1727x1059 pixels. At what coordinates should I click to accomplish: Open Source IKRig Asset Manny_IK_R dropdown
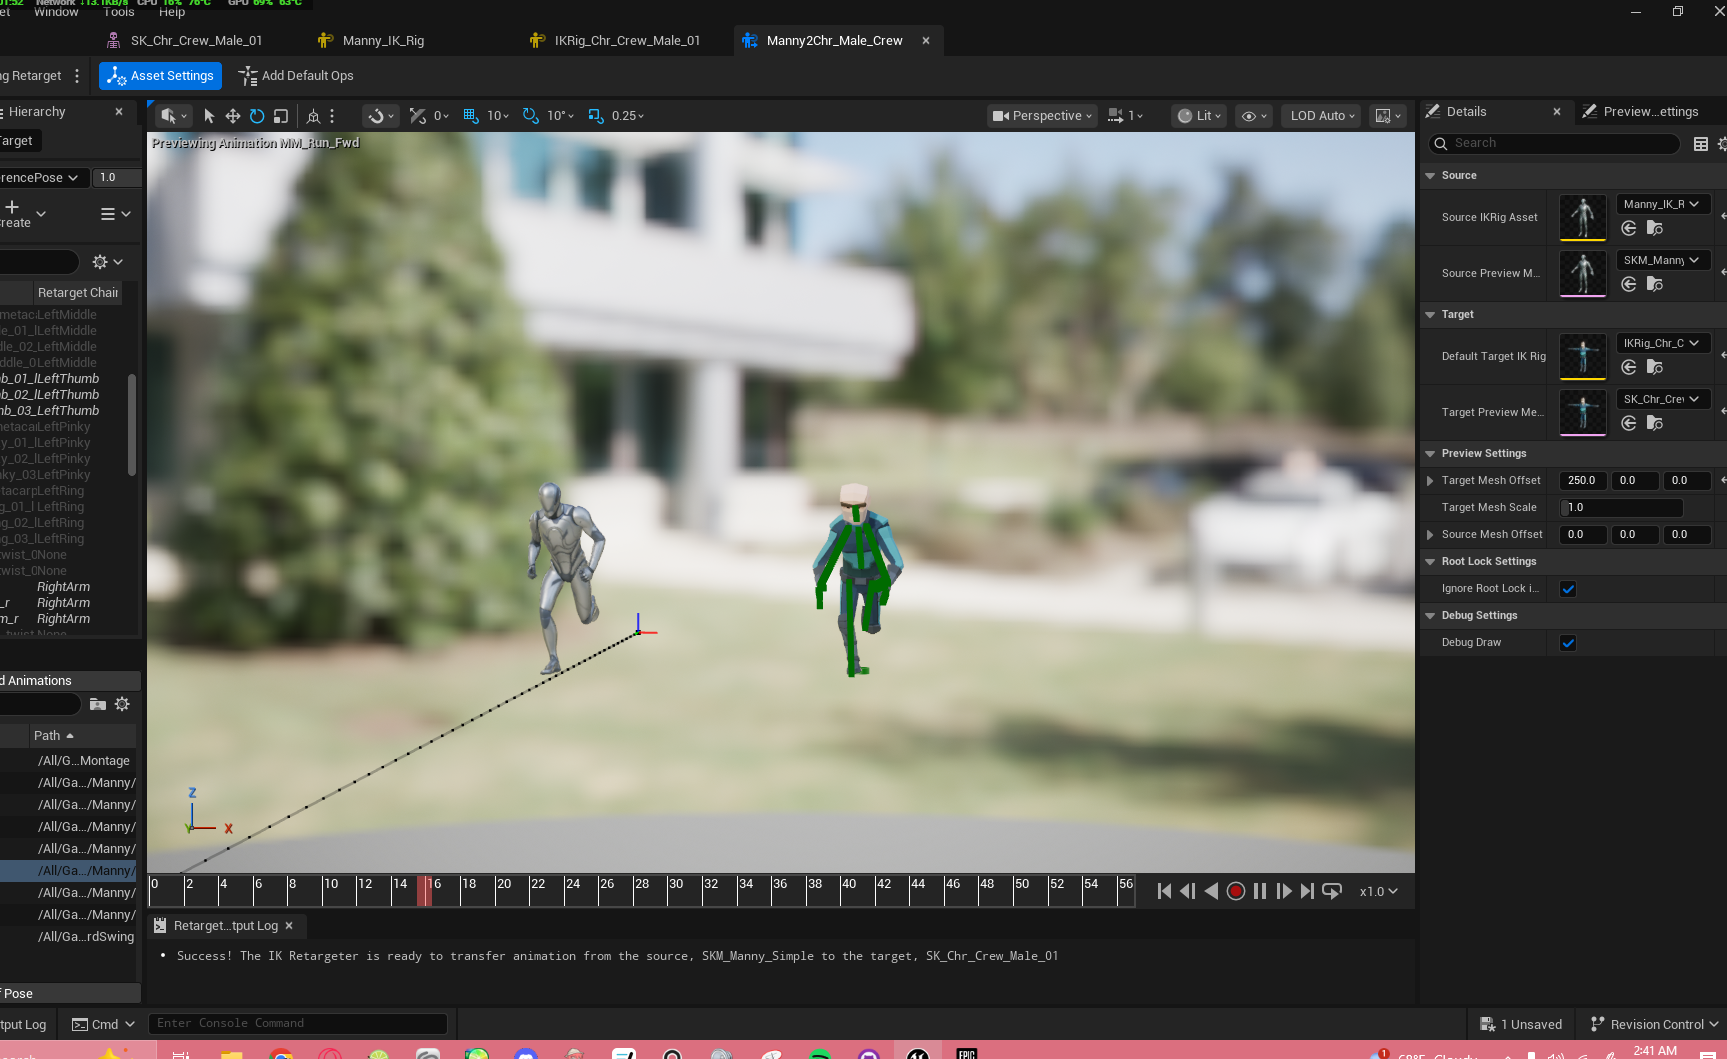pos(1663,204)
